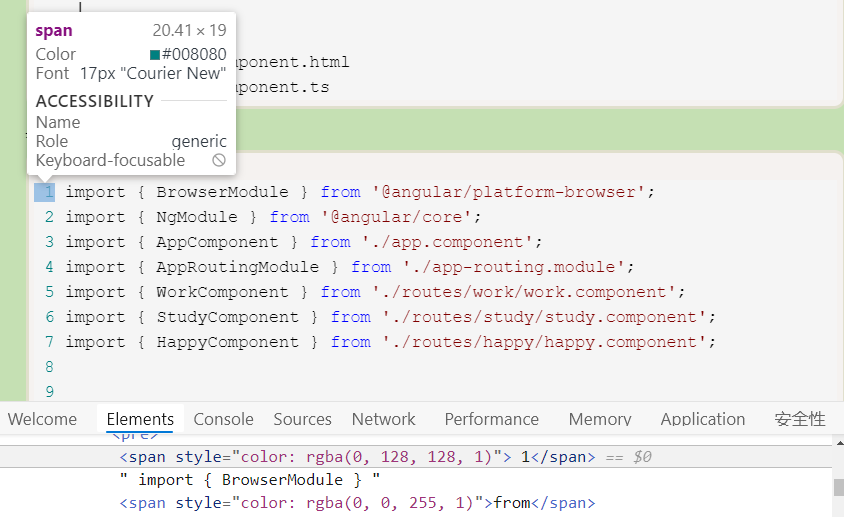Viewport: 844px width, 517px height.
Task: Click the BrowserModule identifier on line 1
Action: click(x=222, y=192)
